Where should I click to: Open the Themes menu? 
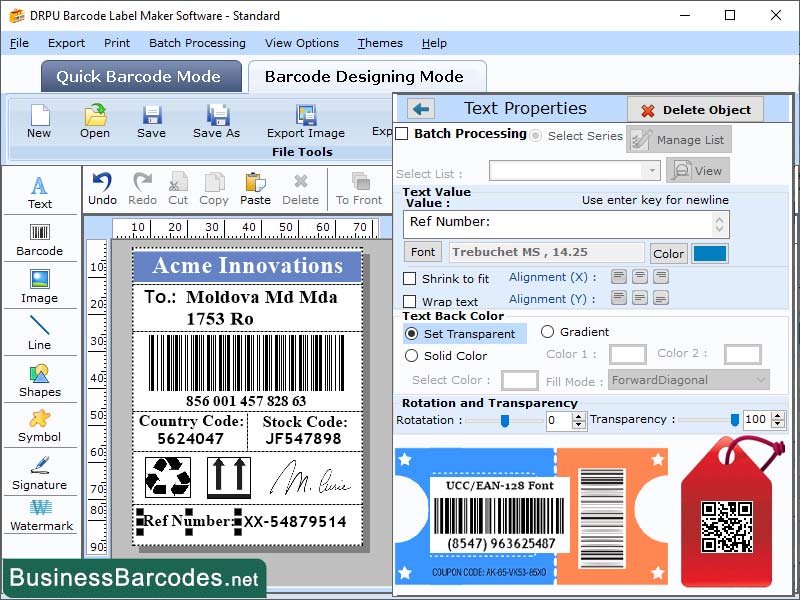point(380,43)
